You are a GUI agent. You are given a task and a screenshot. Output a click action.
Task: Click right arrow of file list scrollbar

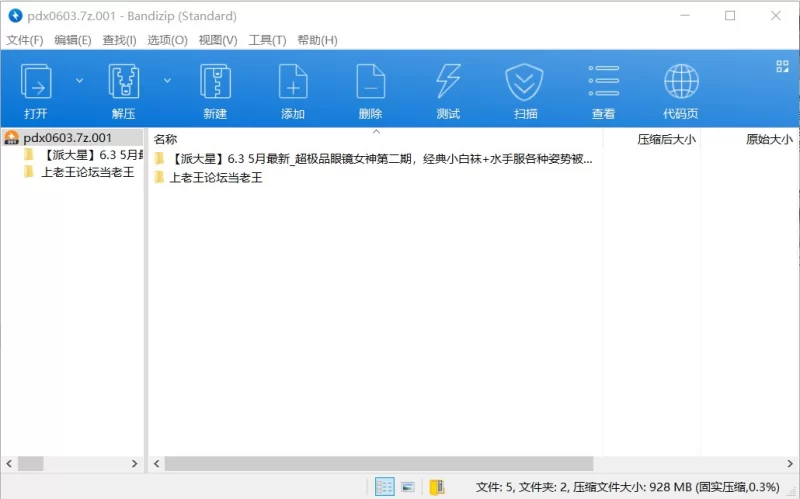click(790, 464)
